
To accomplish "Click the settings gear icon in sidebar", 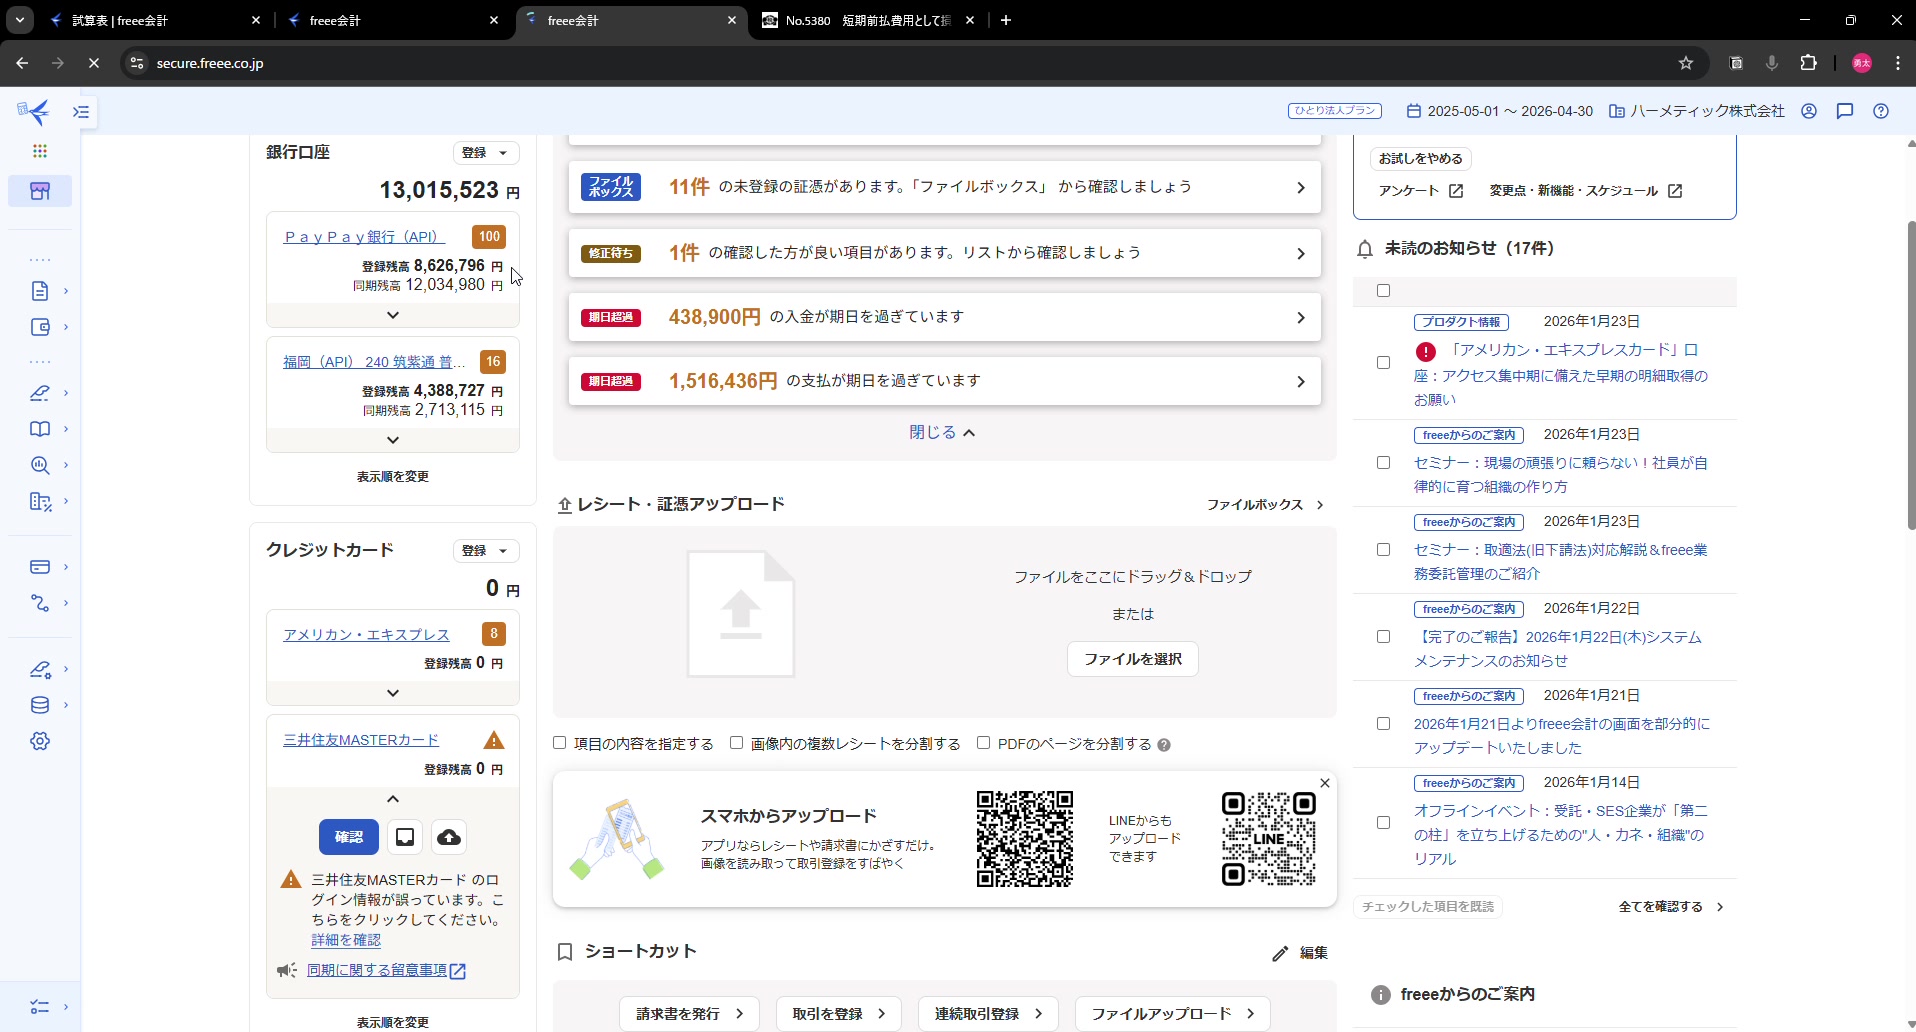I will [40, 741].
